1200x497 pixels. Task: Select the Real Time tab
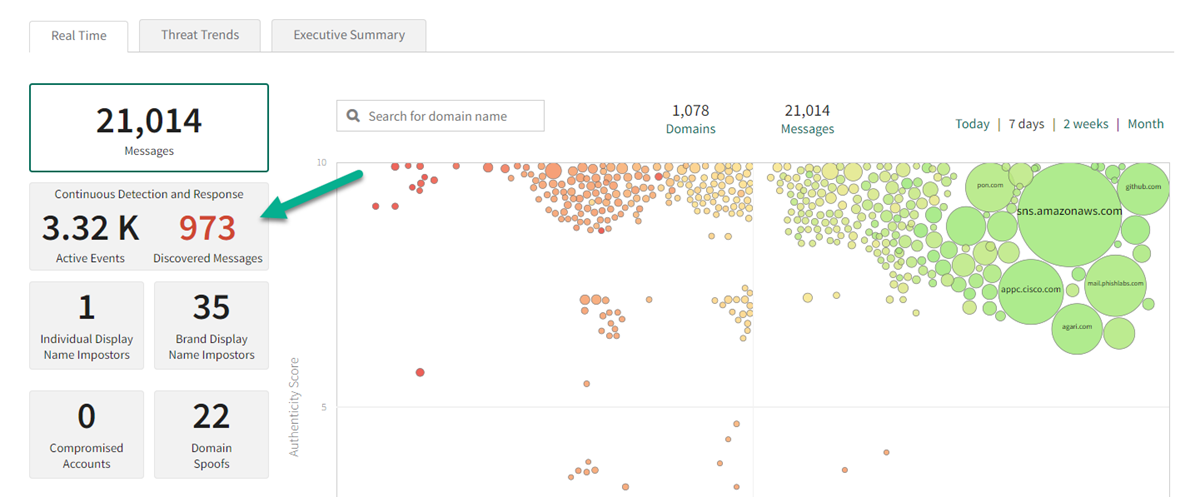79,36
